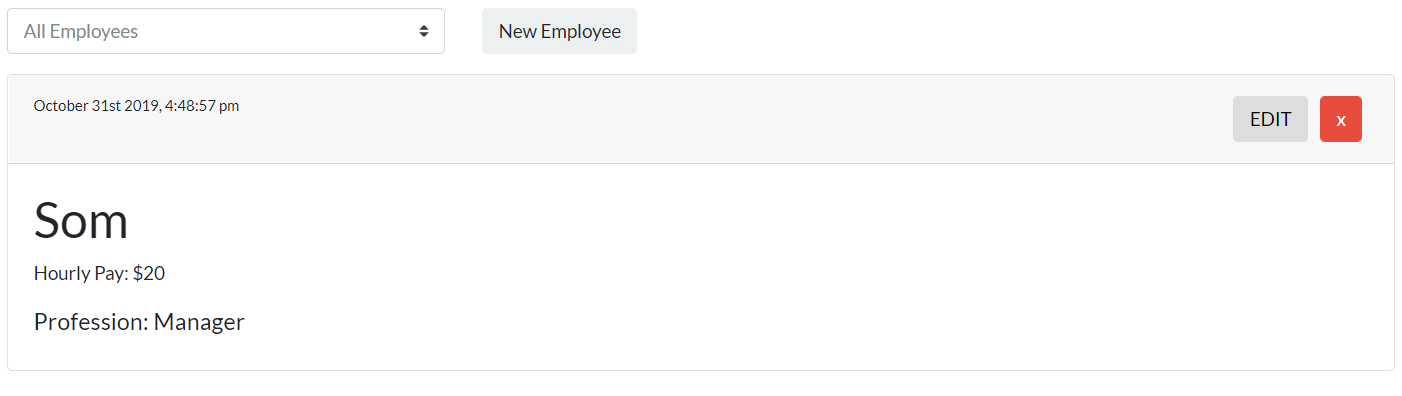The image size is (1402, 396).
Task: Remove the Manager employee card
Action: coord(1340,119)
